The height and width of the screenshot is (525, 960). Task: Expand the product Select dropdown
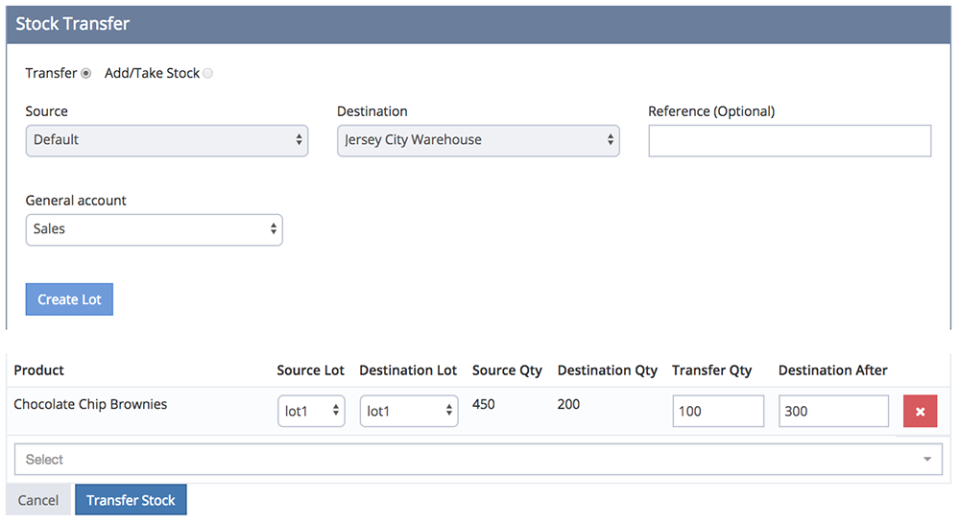click(478, 460)
